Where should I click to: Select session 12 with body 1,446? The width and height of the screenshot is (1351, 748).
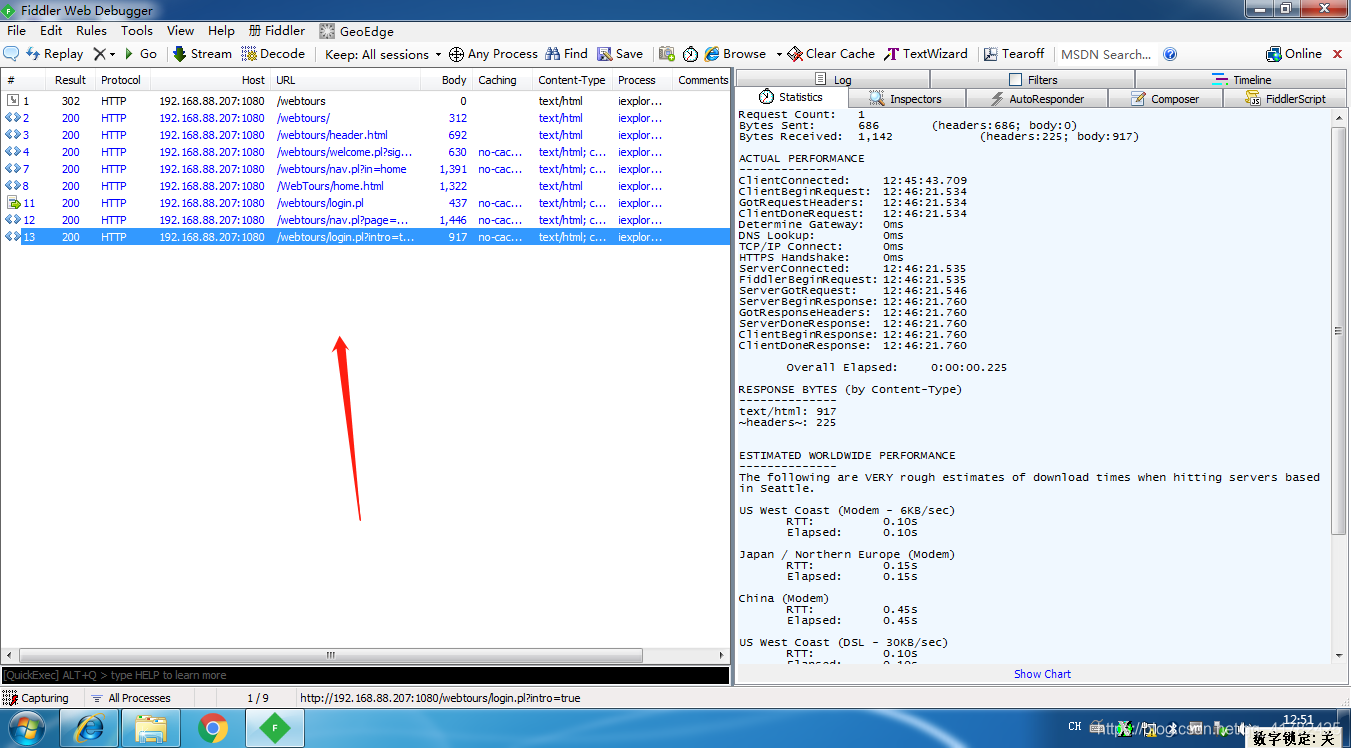[365, 220]
